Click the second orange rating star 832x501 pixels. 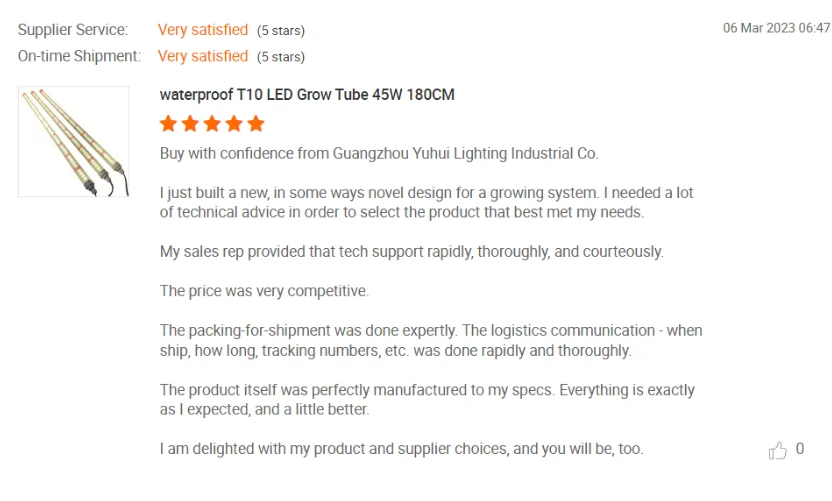pyautogui.click(x=190, y=123)
